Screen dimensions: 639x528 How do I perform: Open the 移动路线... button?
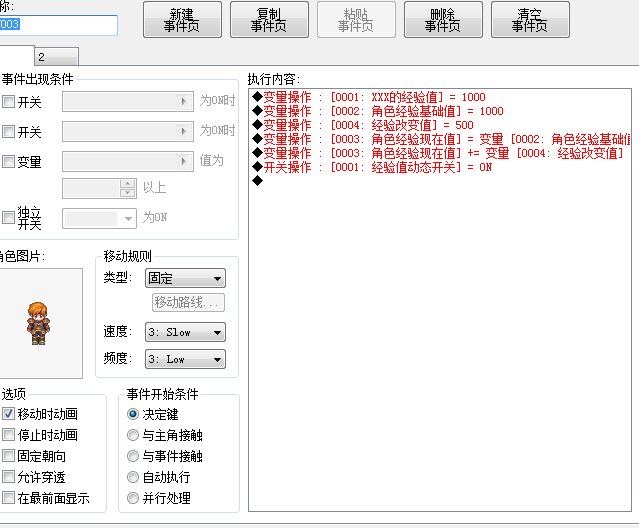(x=188, y=302)
